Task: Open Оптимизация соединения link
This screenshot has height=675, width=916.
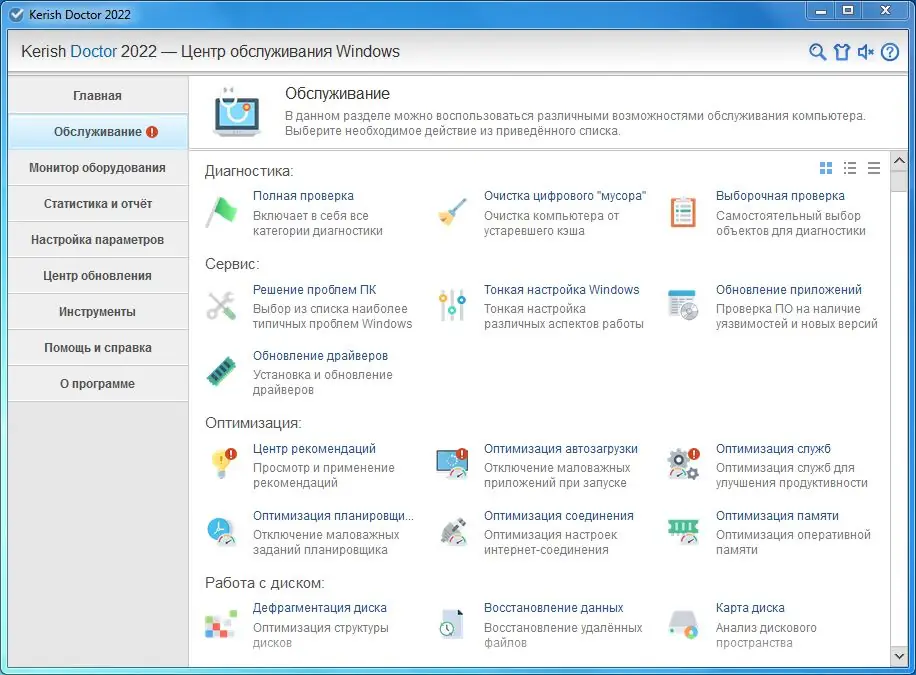Action: pyautogui.click(x=558, y=515)
